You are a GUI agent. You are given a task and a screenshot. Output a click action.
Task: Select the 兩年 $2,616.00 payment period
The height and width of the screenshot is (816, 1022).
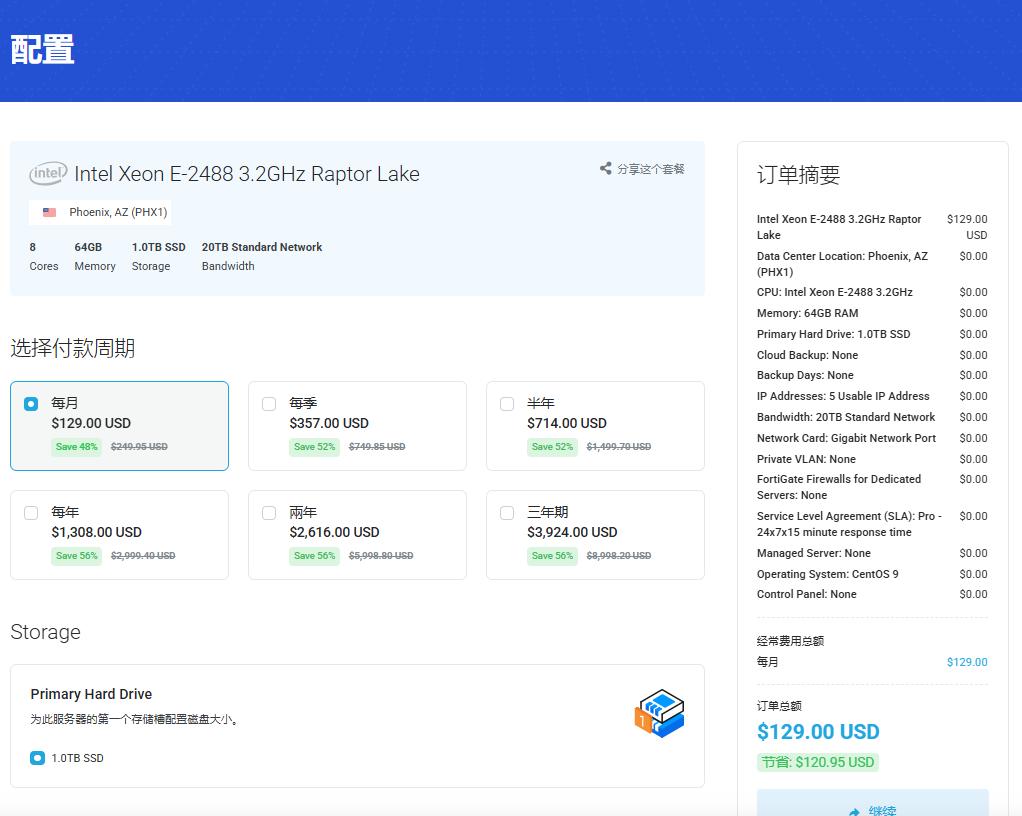point(269,513)
